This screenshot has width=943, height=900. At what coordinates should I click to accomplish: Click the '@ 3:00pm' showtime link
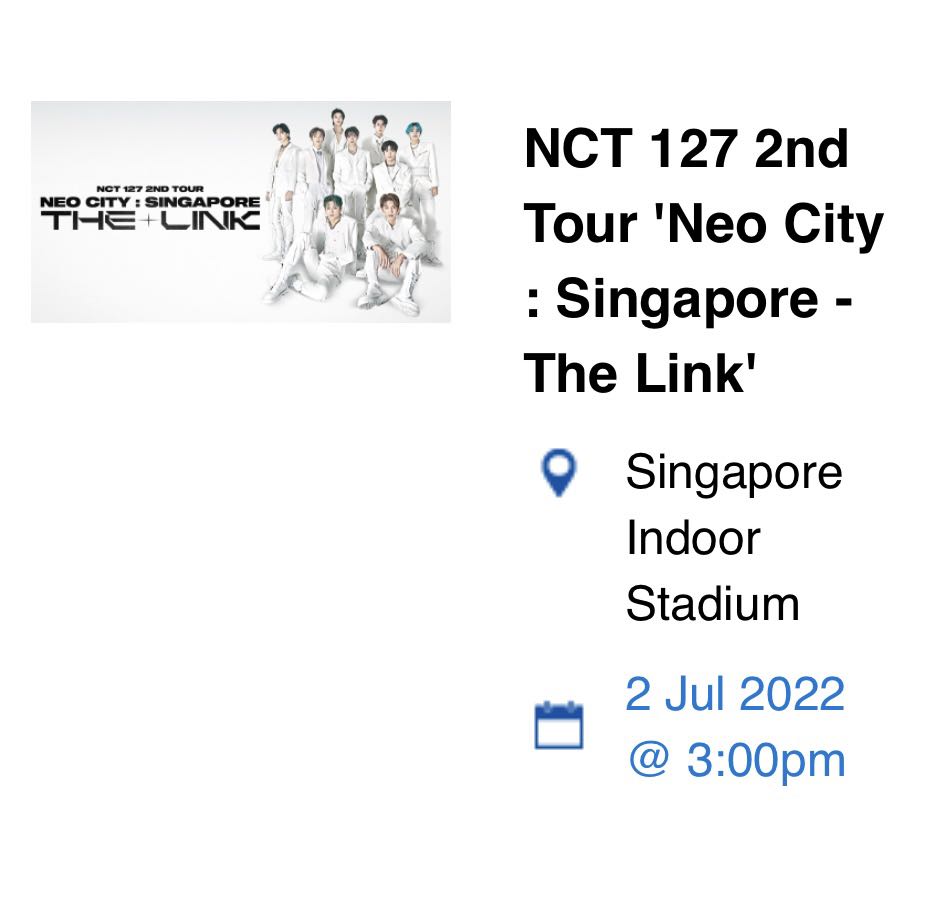(x=735, y=761)
